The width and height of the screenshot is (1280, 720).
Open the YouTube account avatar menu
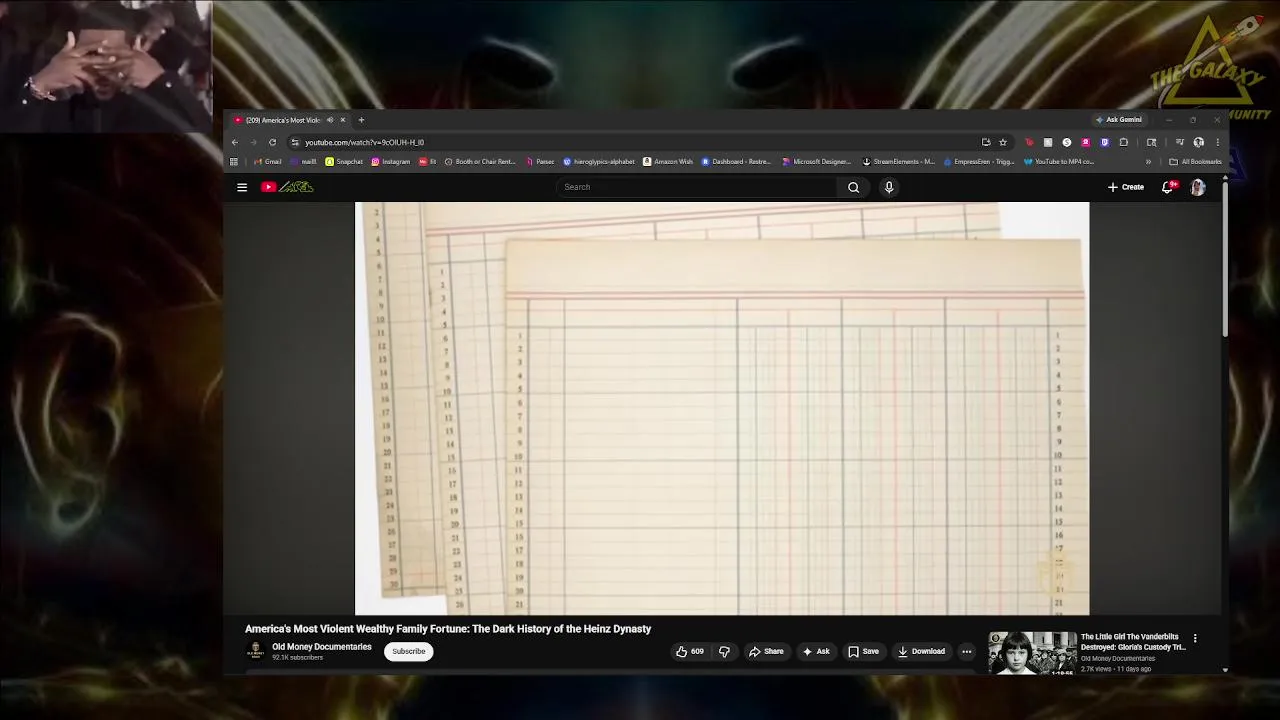tap(1198, 187)
